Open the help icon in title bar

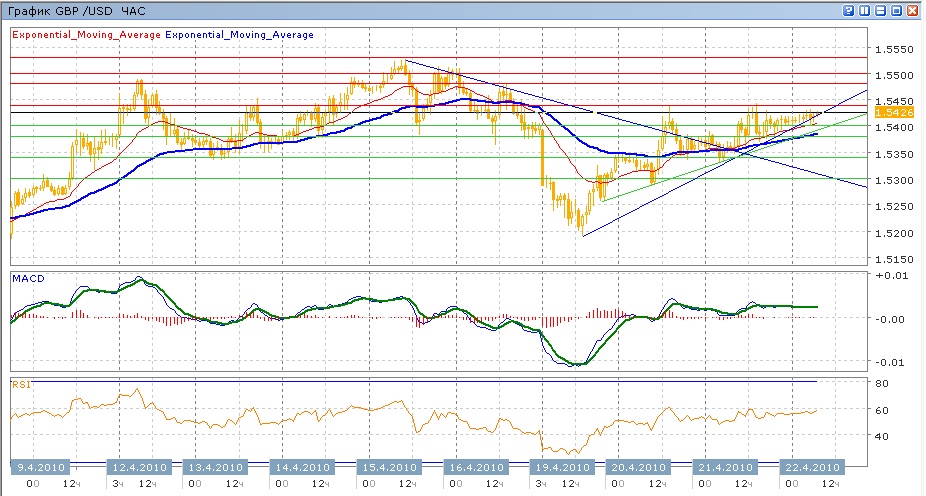tap(849, 10)
